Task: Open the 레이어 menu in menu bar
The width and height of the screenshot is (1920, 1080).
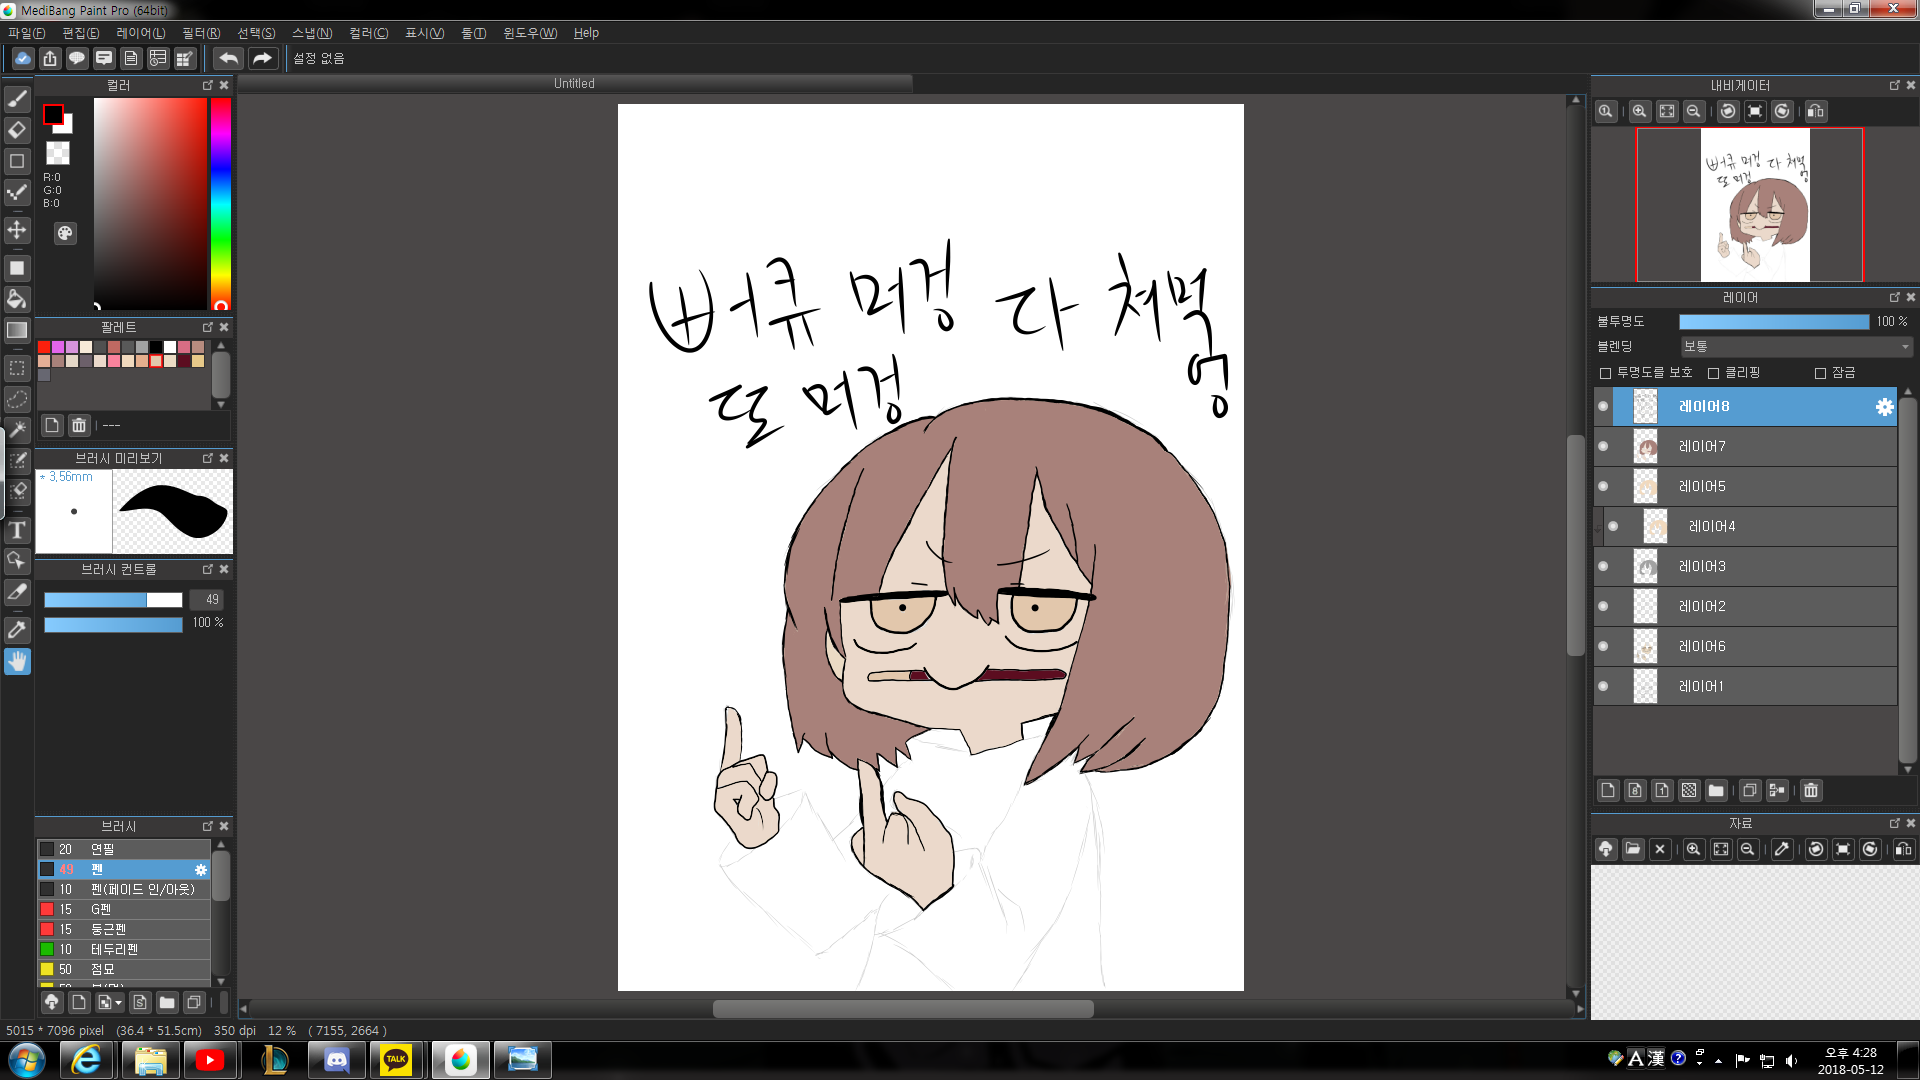Action: [x=140, y=33]
